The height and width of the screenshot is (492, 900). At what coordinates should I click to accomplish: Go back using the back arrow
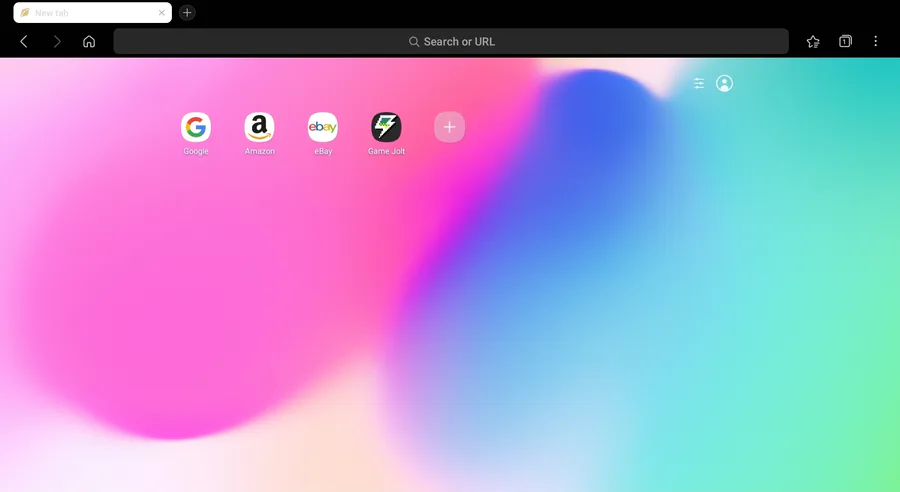24,41
